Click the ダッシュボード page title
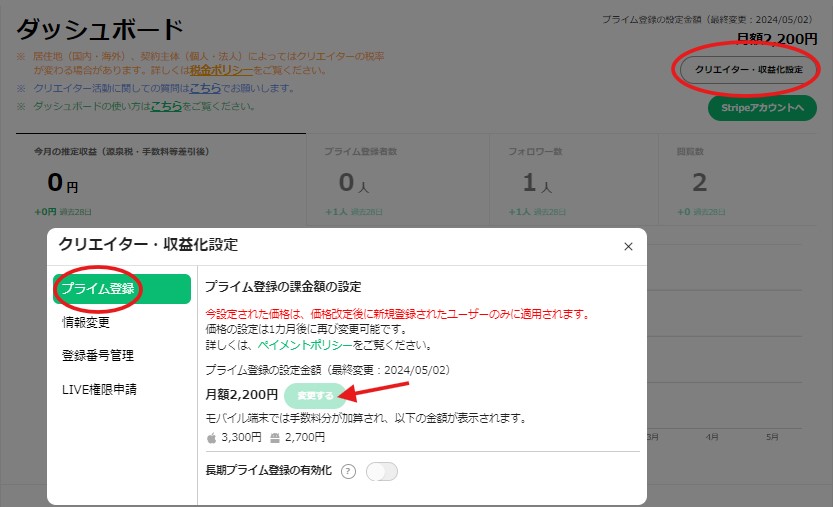The height and width of the screenshot is (507, 833). tap(100, 30)
